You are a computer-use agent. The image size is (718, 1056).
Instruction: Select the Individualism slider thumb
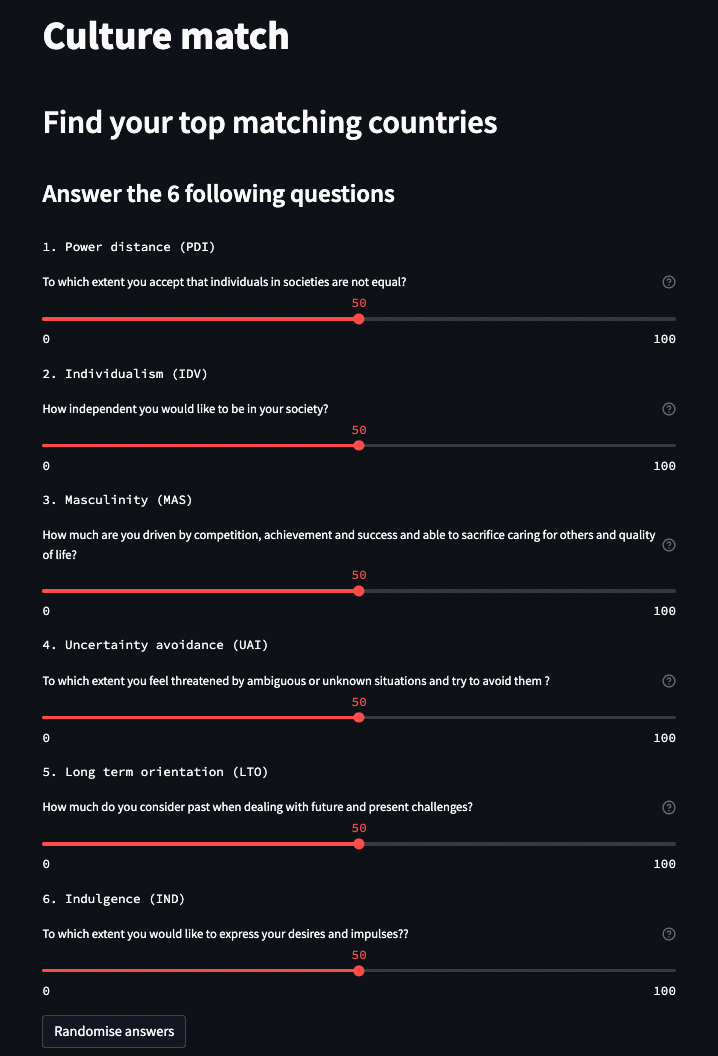coord(359,446)
